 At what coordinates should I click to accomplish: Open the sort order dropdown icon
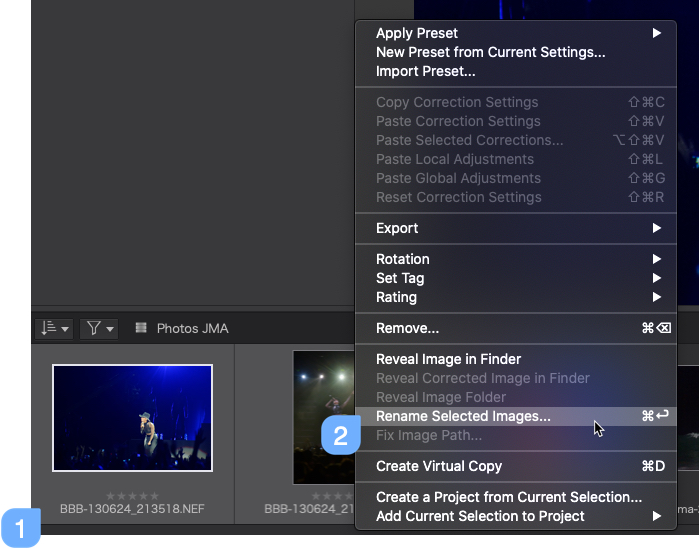click(54, 329)
